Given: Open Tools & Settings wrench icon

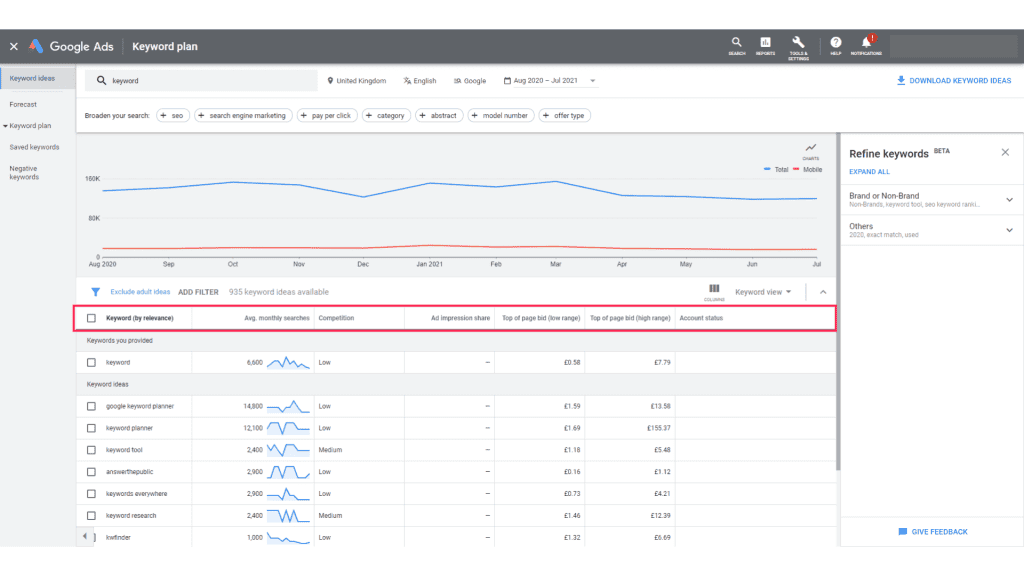Looking at the screenshot, I should pos(798,42).
